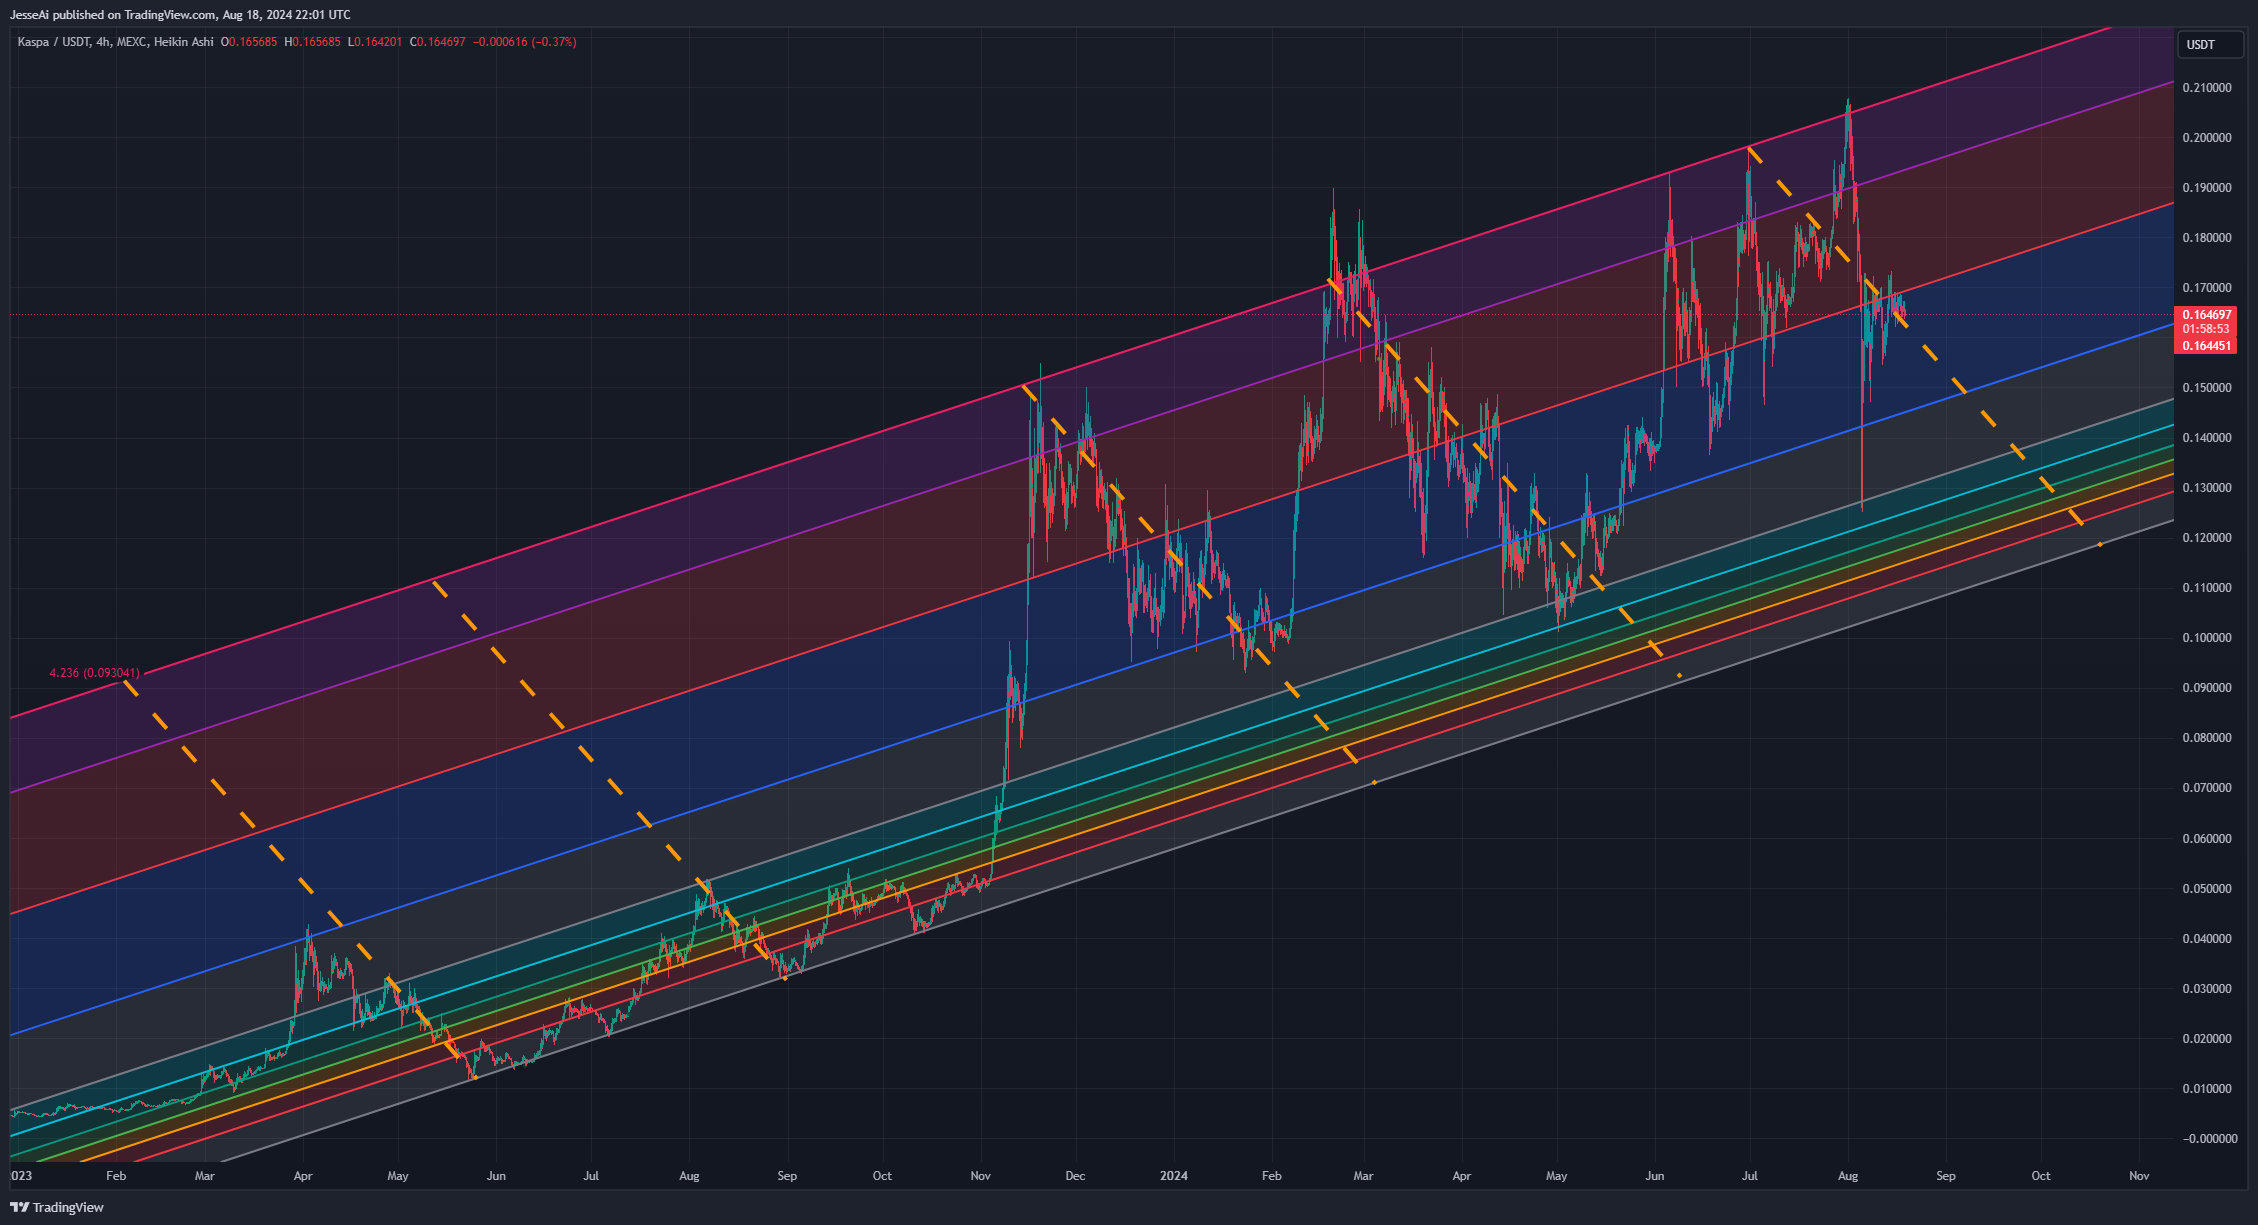Open the USDT currency selector
This screenshot has width=2258, height=1225.
click(x=2210, y=44)
